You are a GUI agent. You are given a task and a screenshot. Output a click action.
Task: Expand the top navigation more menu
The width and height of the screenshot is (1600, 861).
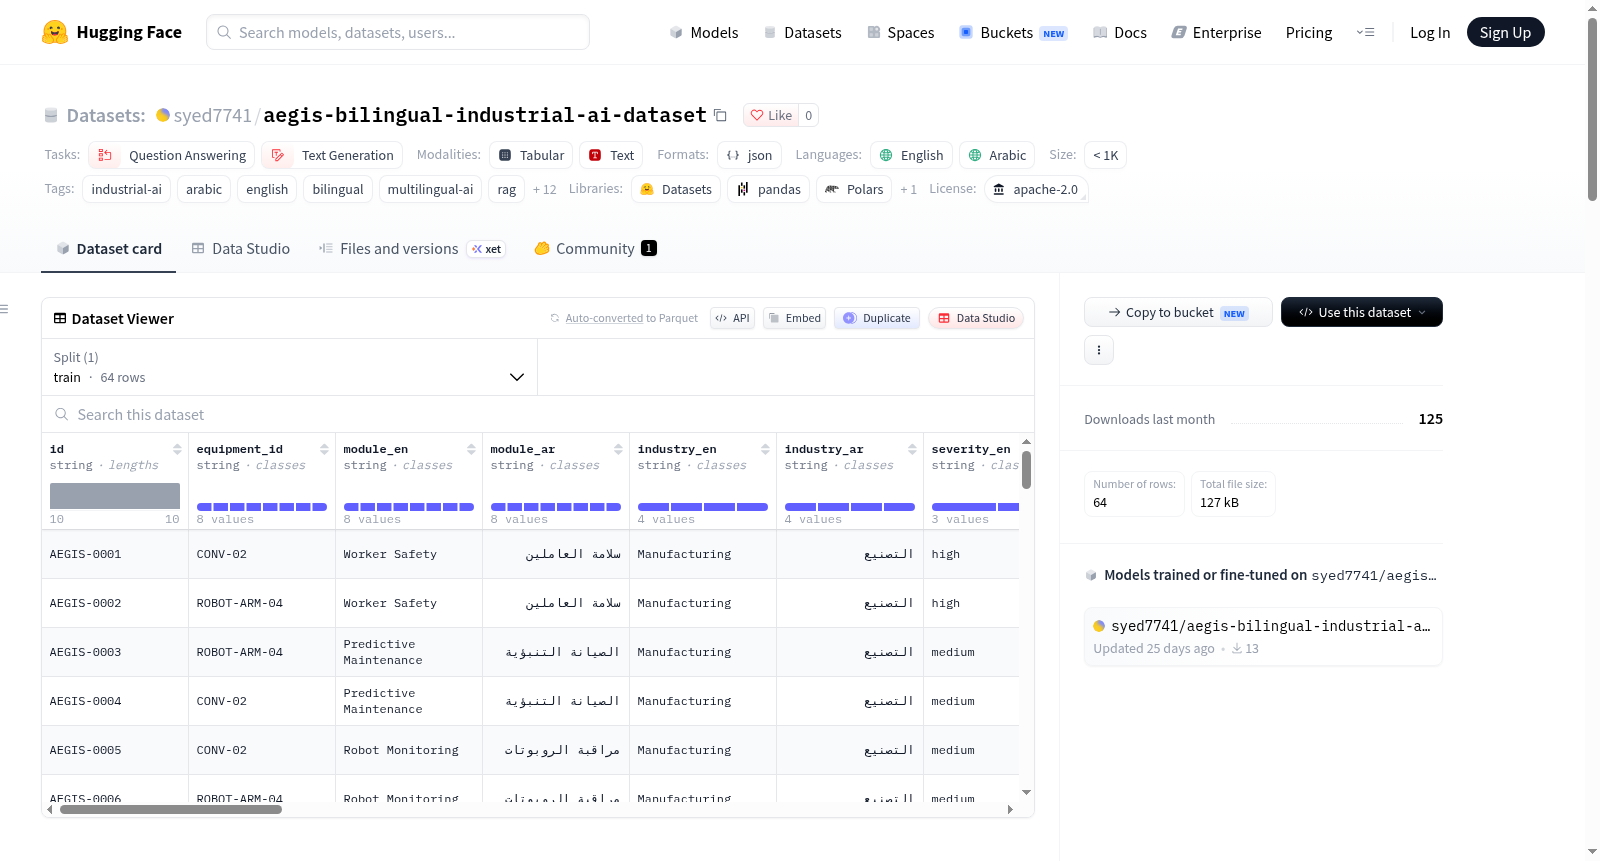[1365, 32]
